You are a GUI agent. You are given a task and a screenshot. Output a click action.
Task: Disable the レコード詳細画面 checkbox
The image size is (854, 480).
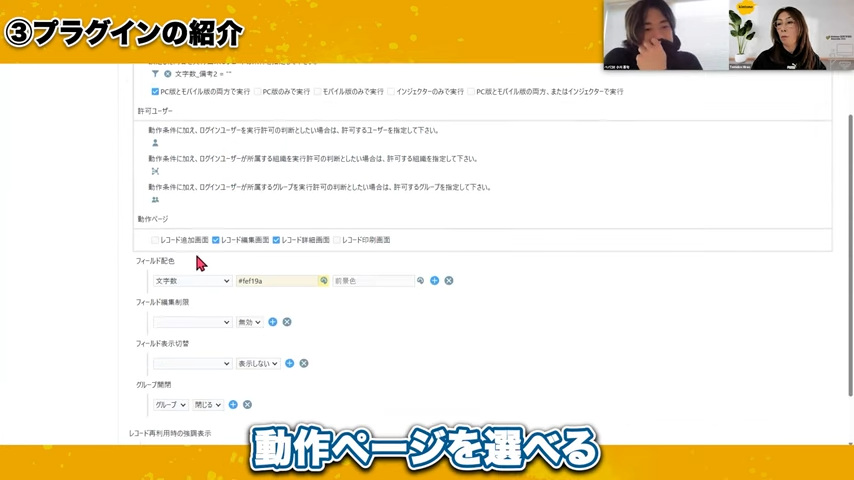[276, 240]
